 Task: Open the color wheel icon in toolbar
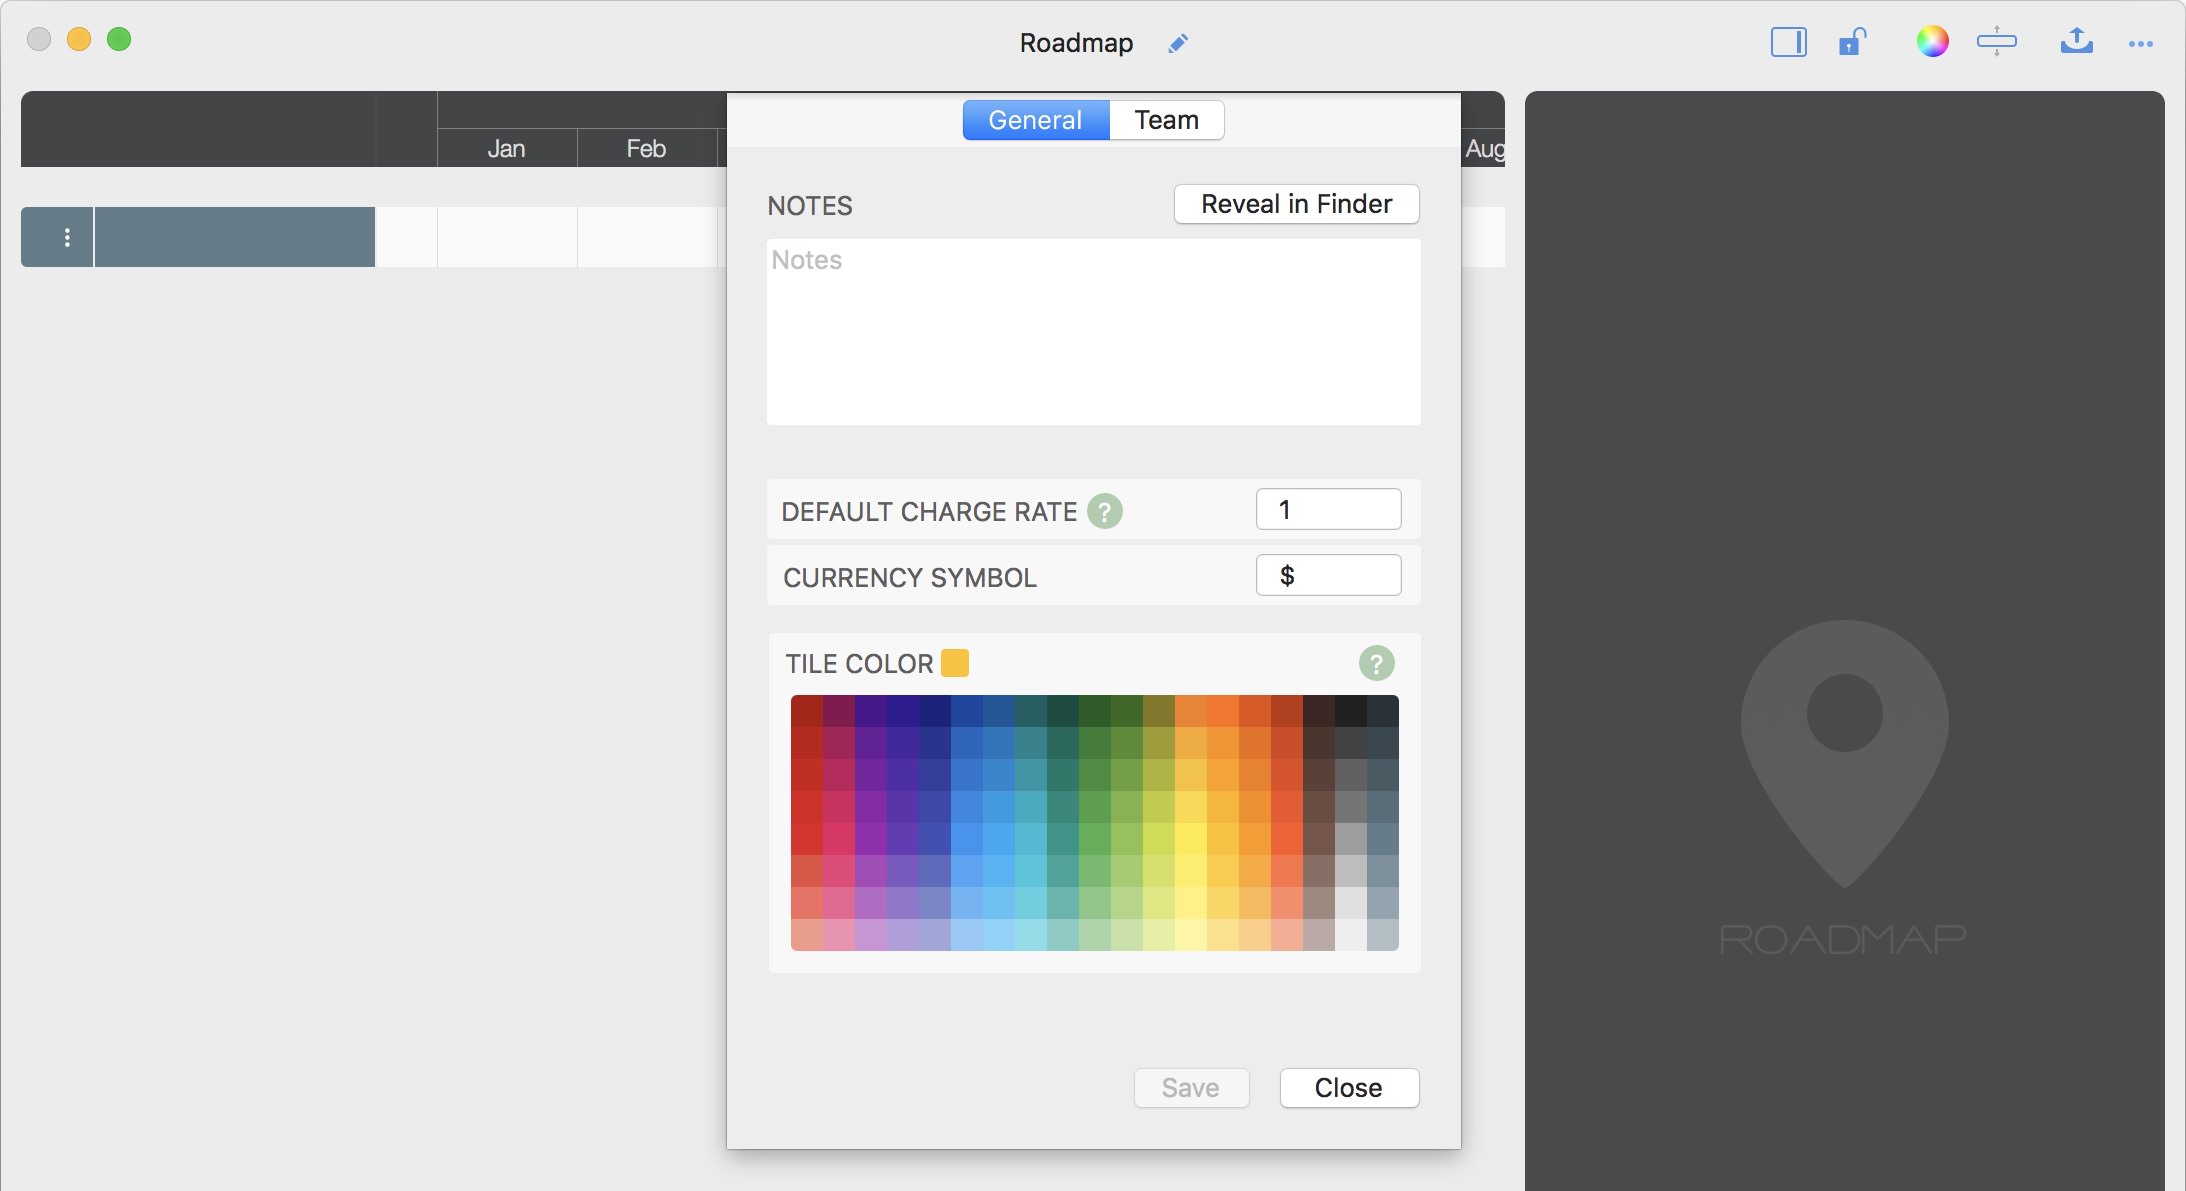1932,42
